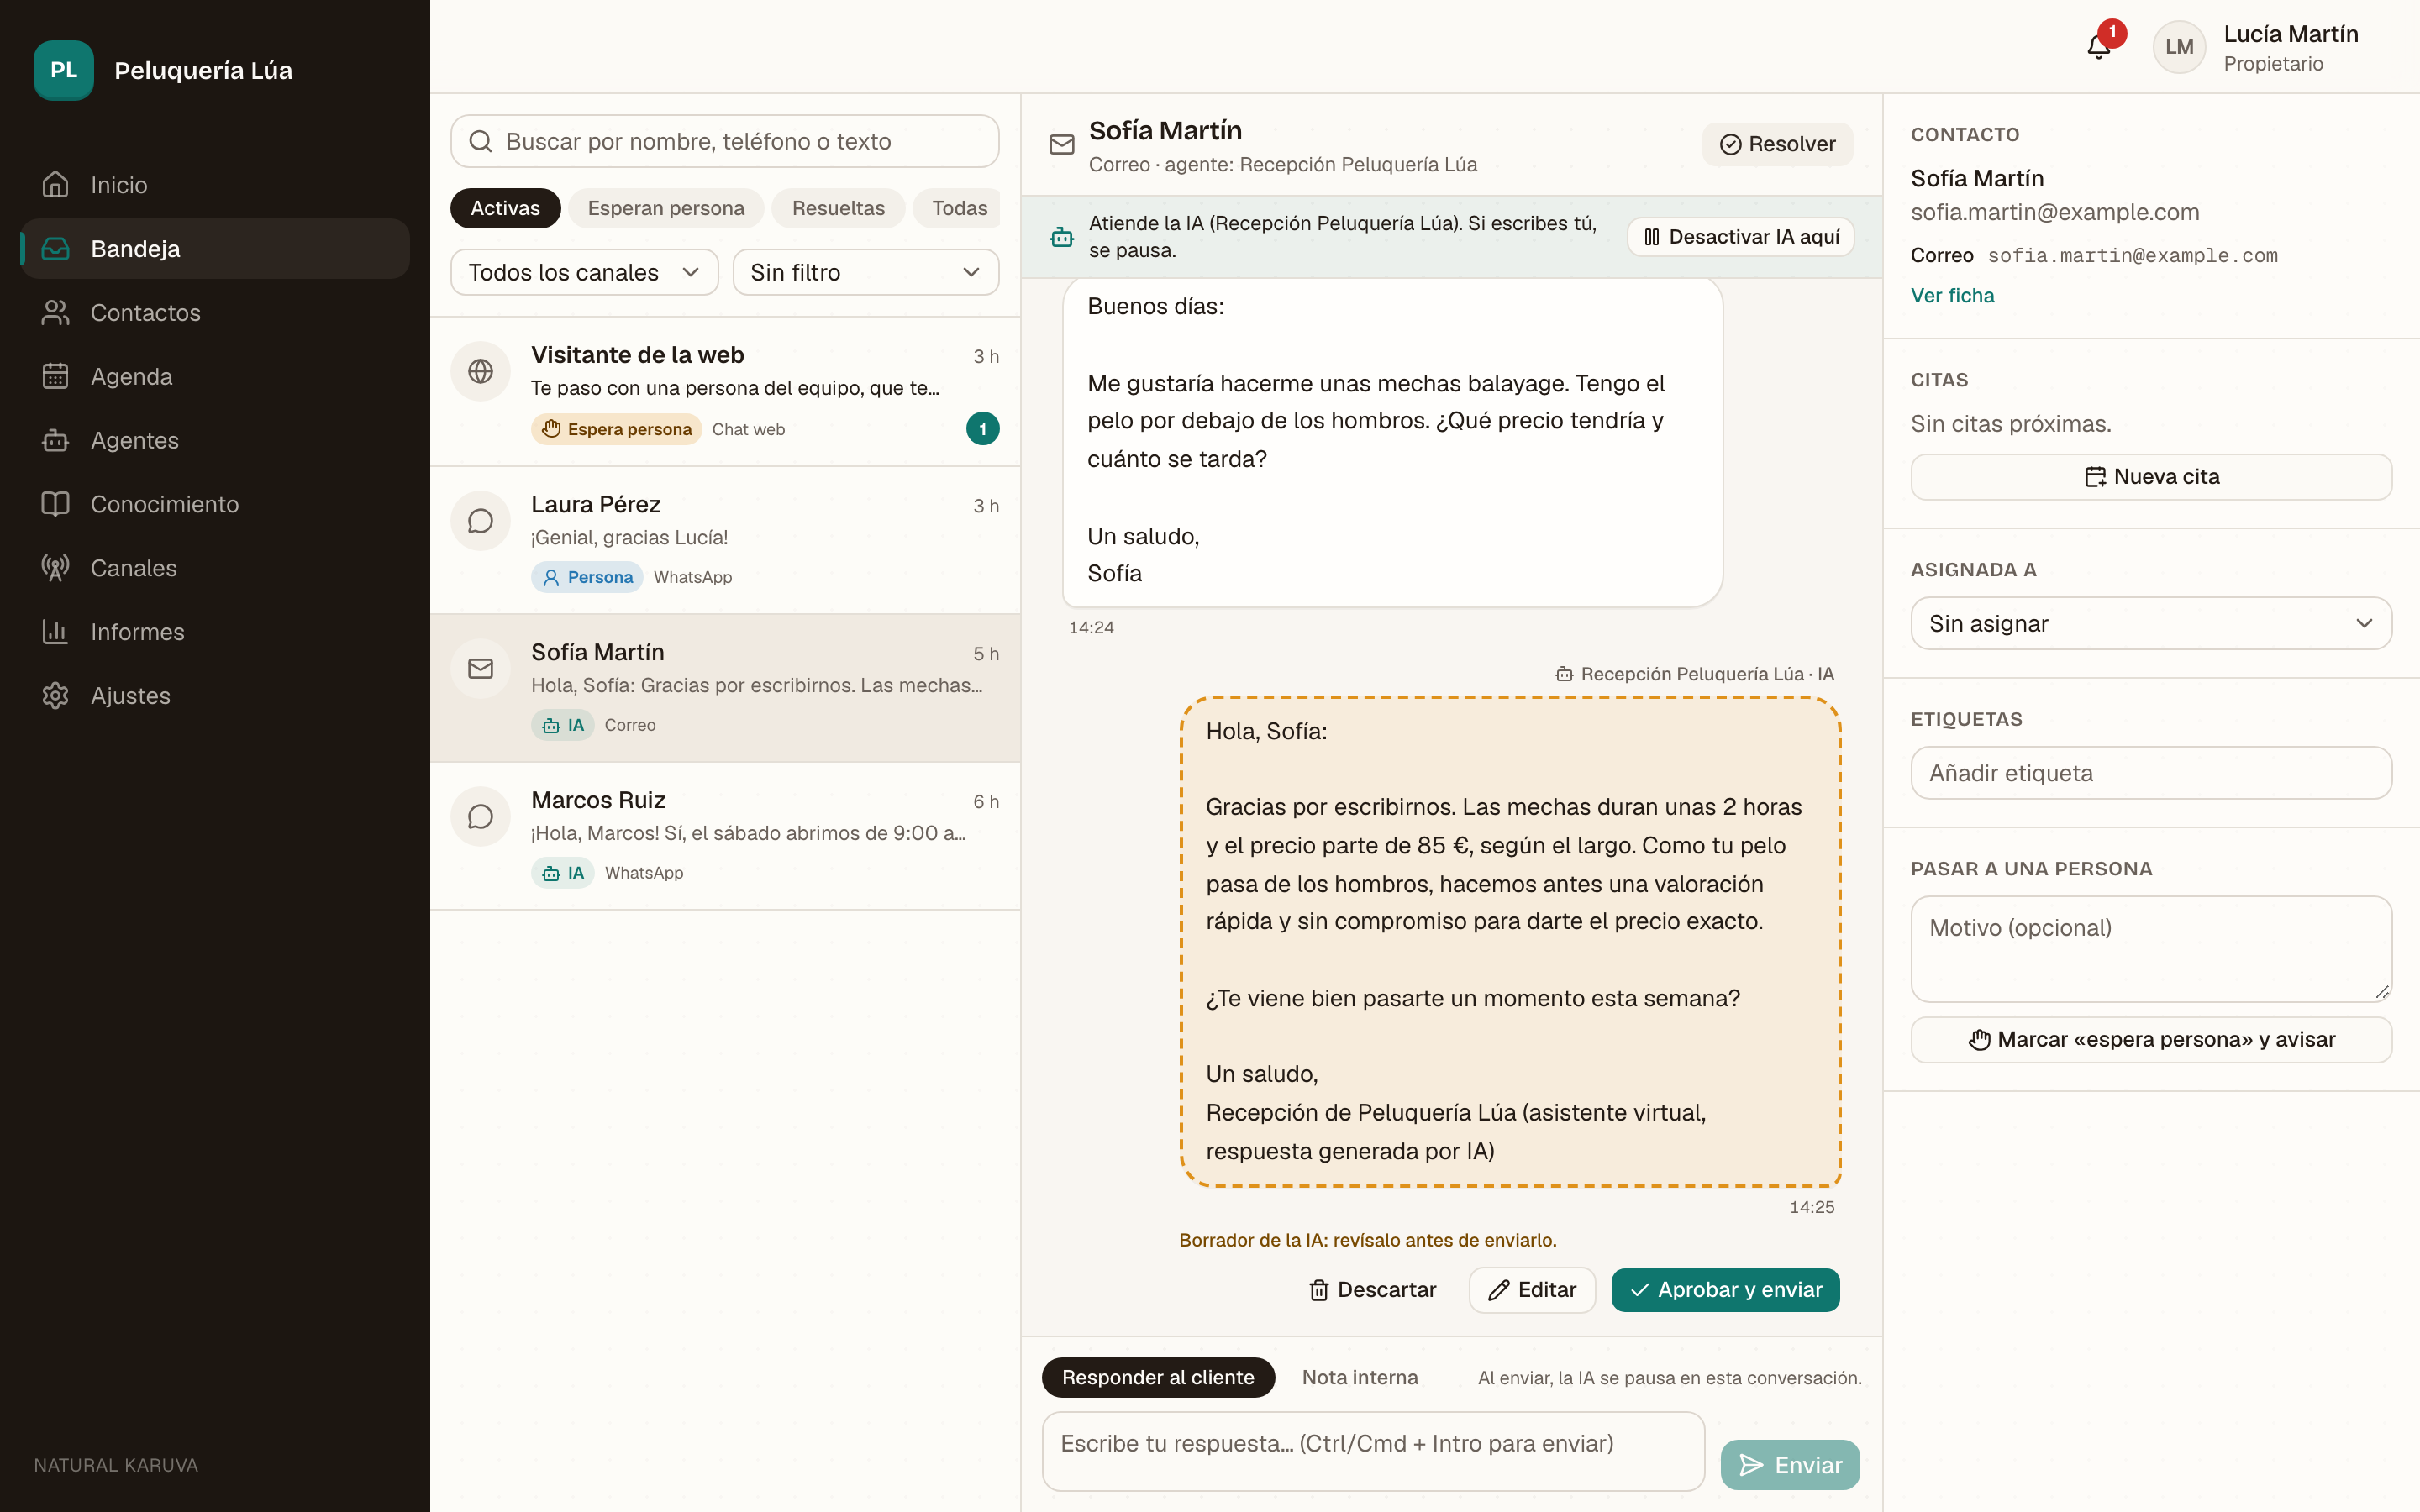Discard the AI draft with Descartar

(1372, 1290)
